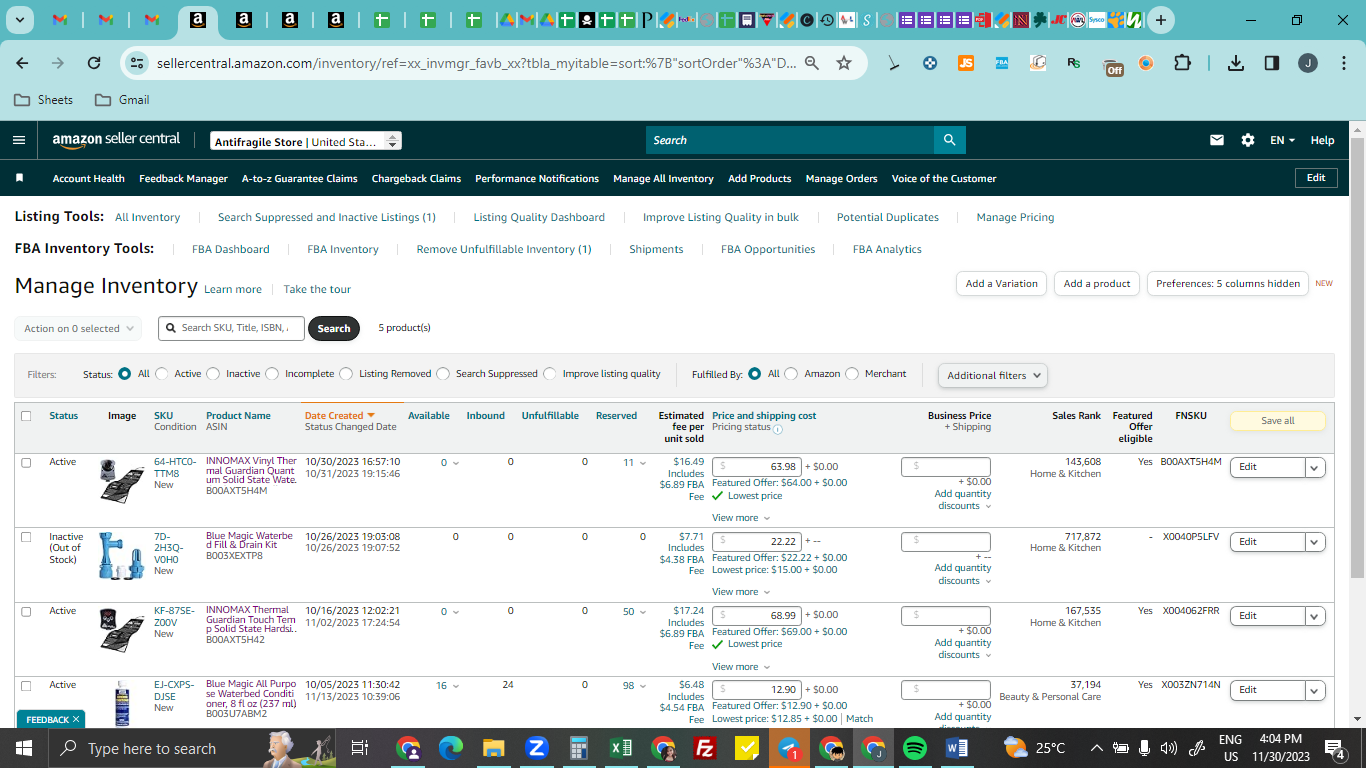Reload the page
Viewport: 1366px width, 768px height.
[94, 63]
